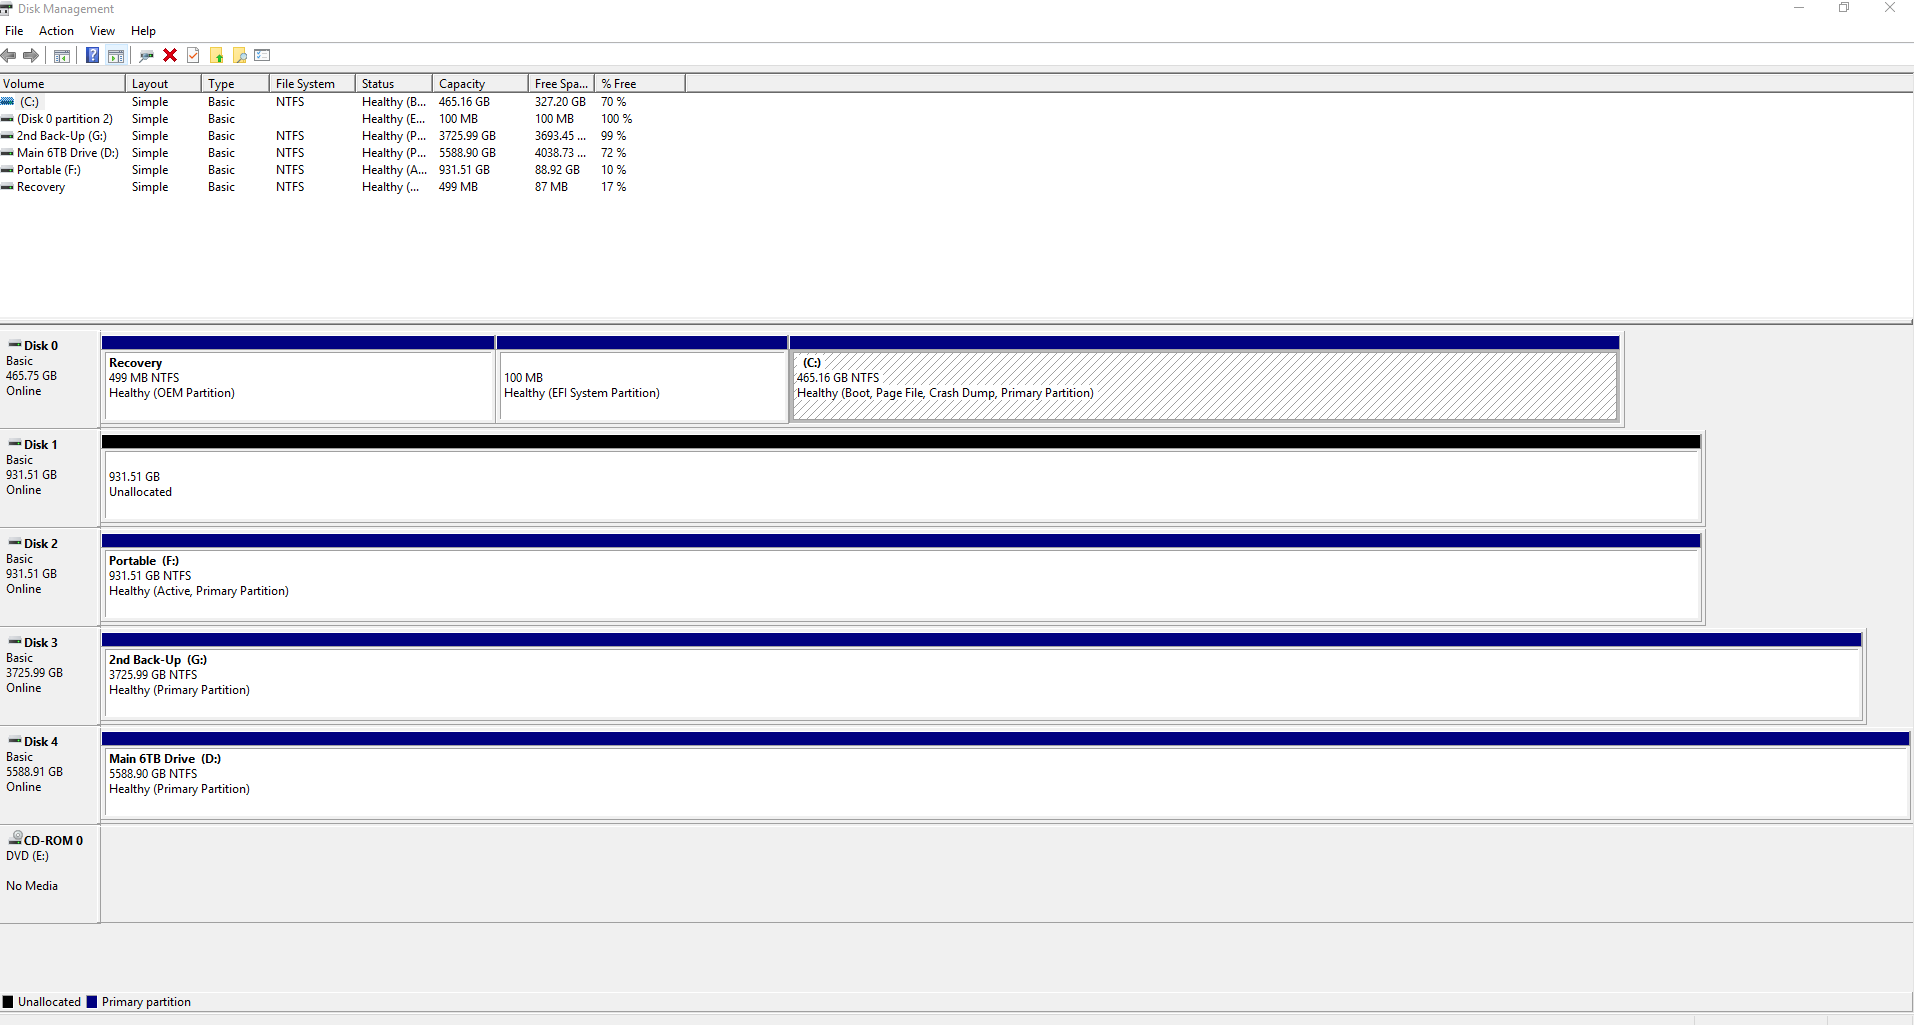Select the 931.51 GB Unallocated space block
The image size is (1914, 1025).
(x=901, y=478)
